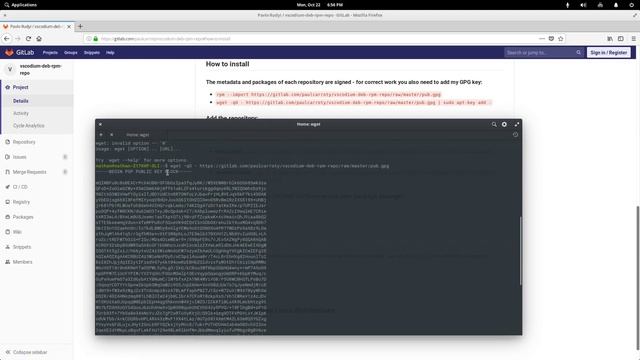Save the page to Pocket

pos(551,39)
